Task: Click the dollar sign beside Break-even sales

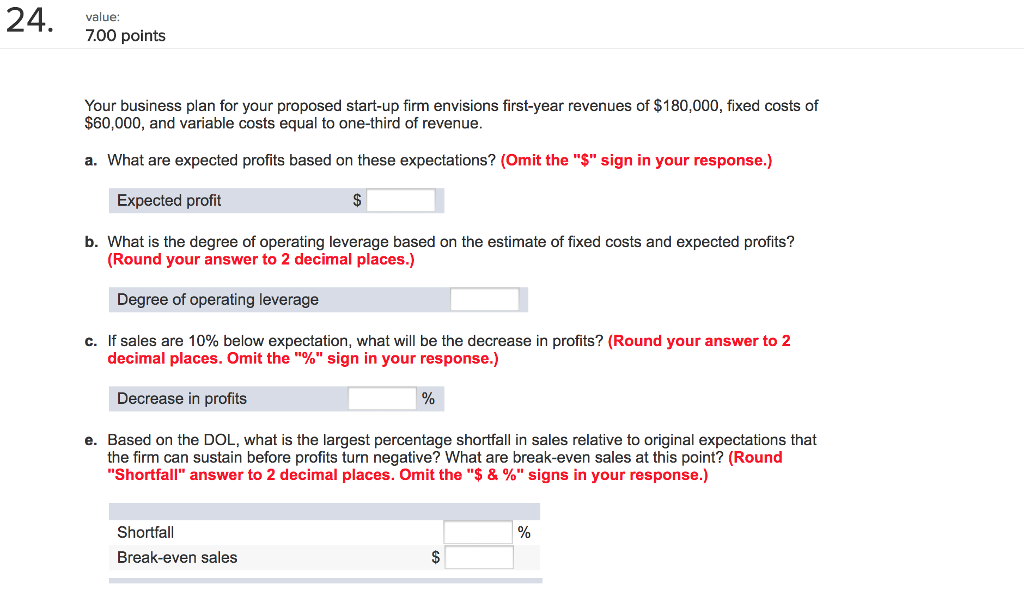Action: (435, 556)
